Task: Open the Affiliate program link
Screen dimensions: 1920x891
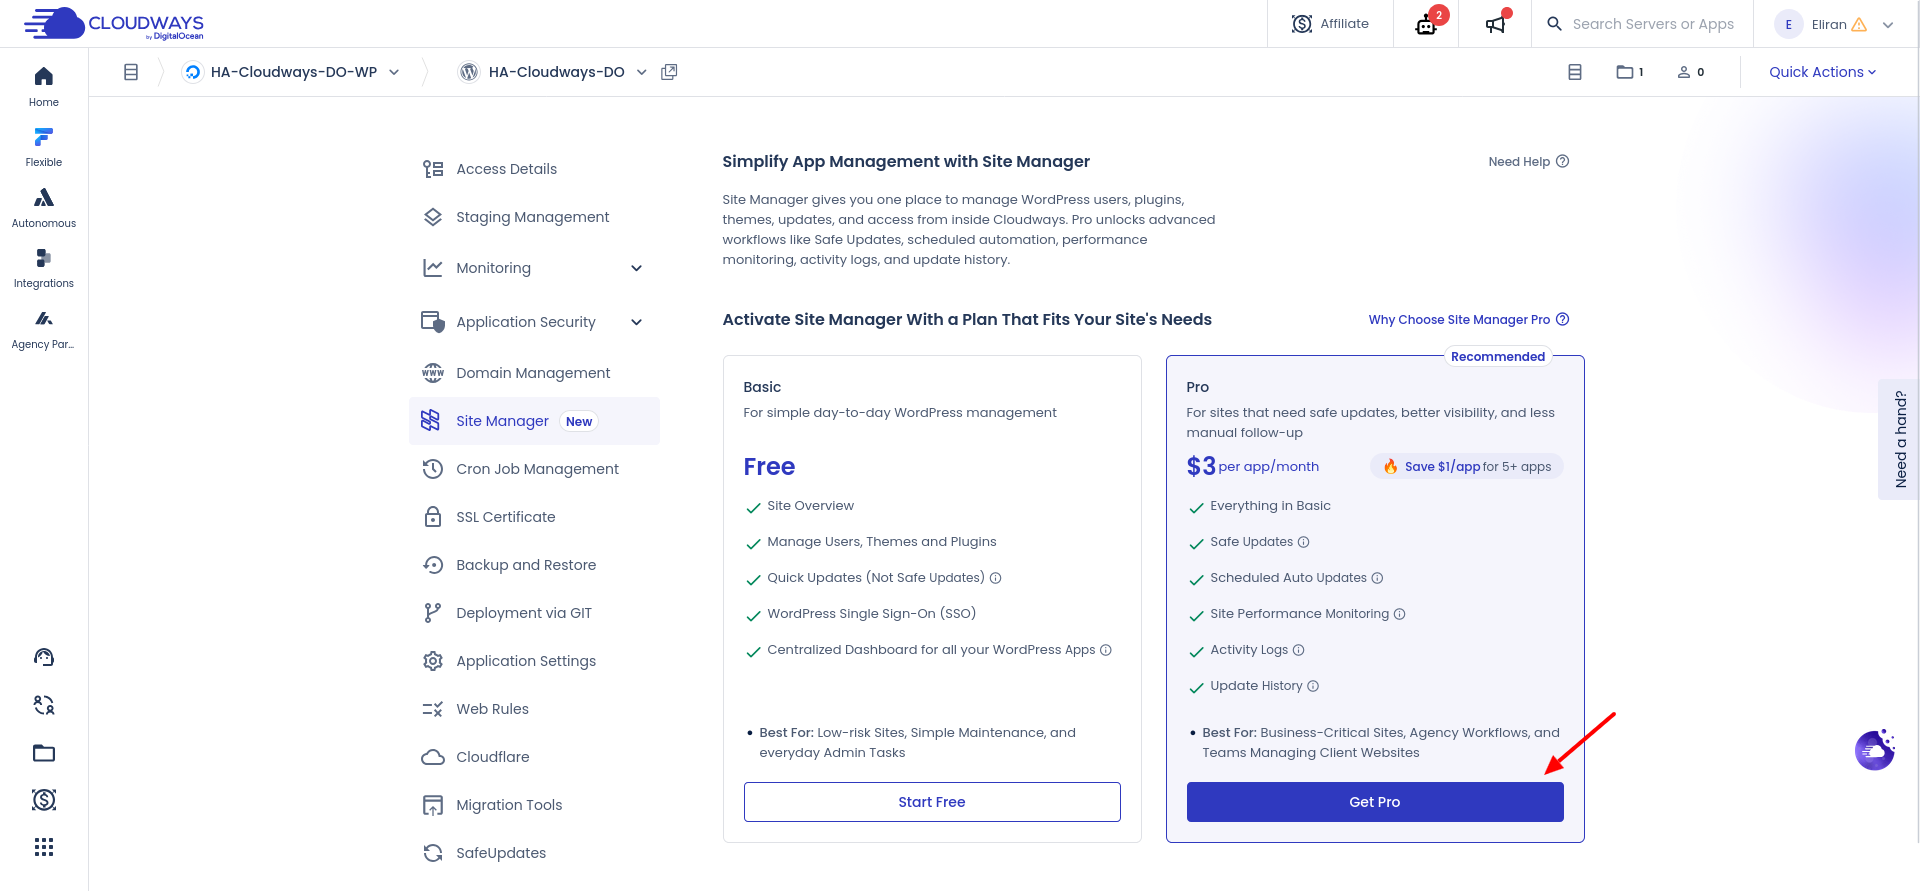Action: pos(1330,24)
